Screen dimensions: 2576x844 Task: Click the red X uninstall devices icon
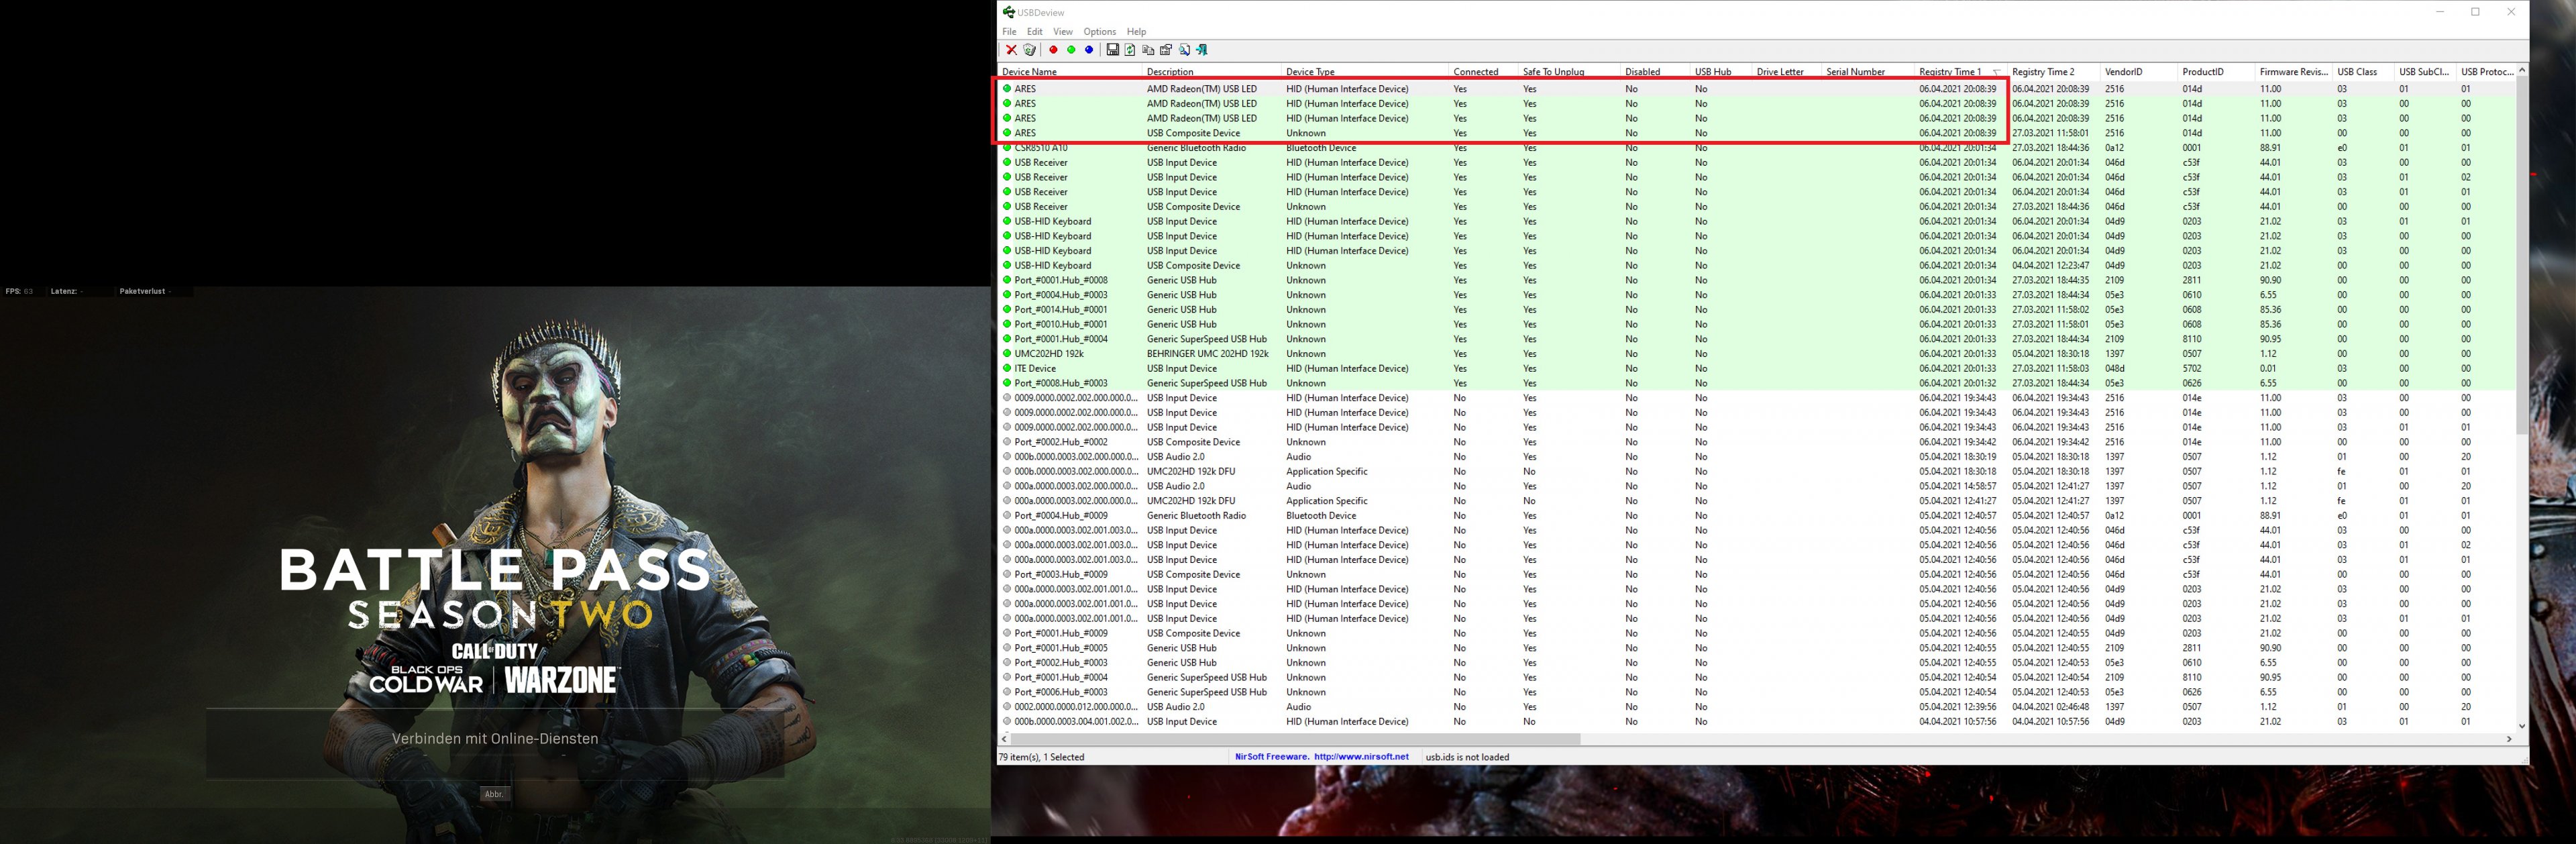click(x=1011, y=50)
